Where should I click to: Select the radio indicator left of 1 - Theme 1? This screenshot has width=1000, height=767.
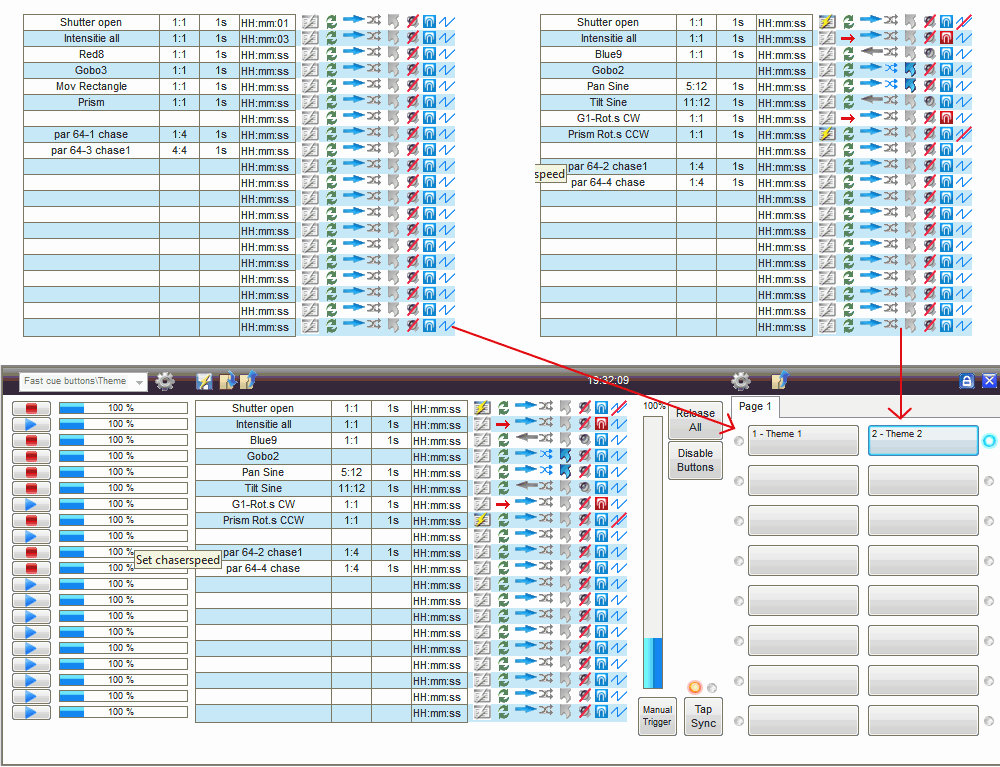tap(739, 441)
